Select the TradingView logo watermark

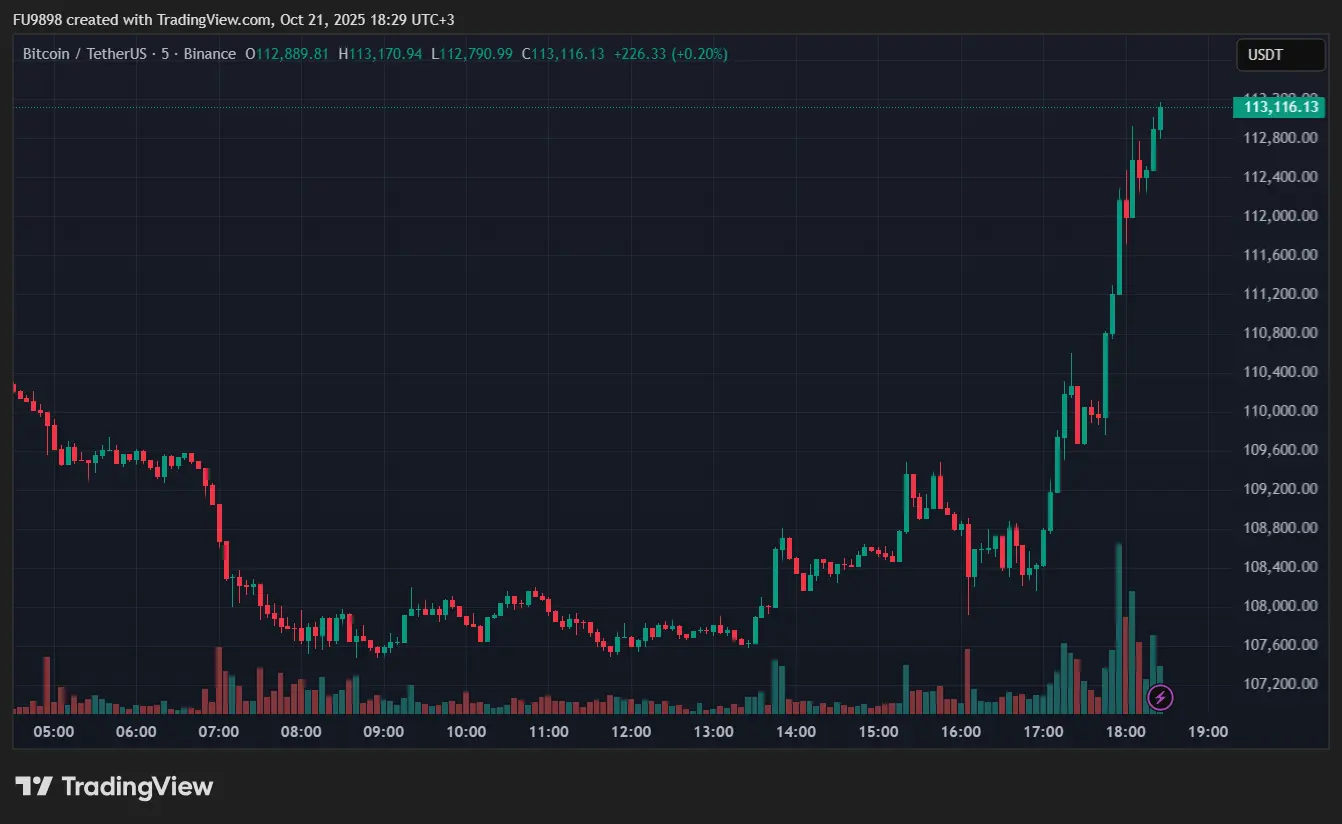click(113, 786)
